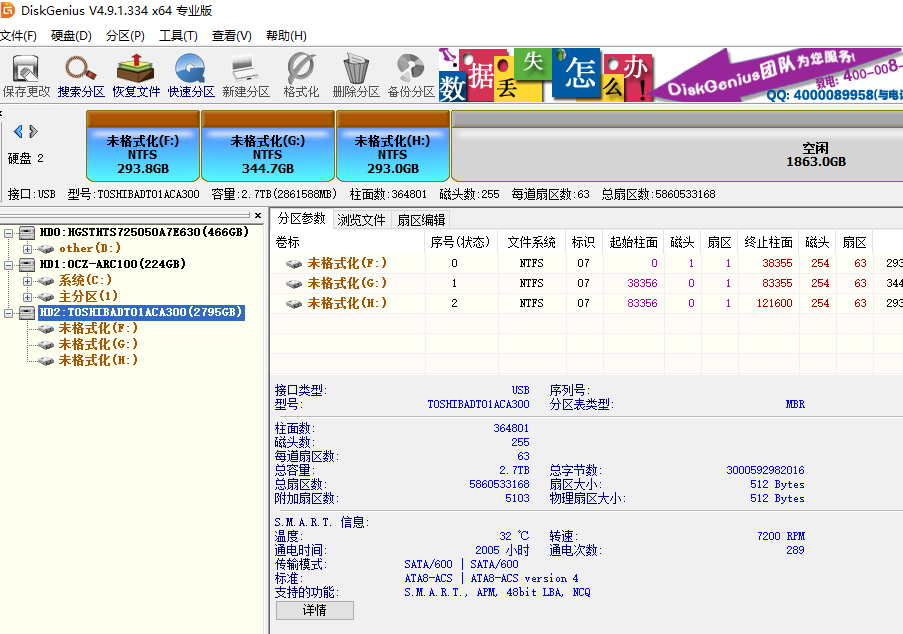
Task: Collapse the HD0 HGST disk node
Action: (x=9, y=233)
